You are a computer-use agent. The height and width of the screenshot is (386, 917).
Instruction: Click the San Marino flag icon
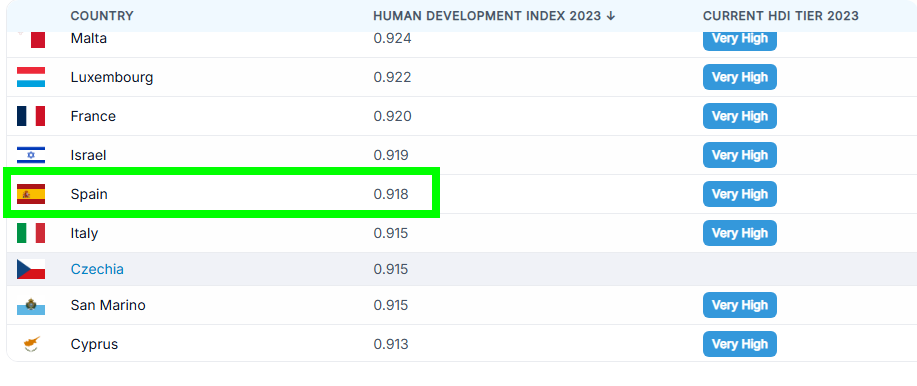[x=31, y=305]
